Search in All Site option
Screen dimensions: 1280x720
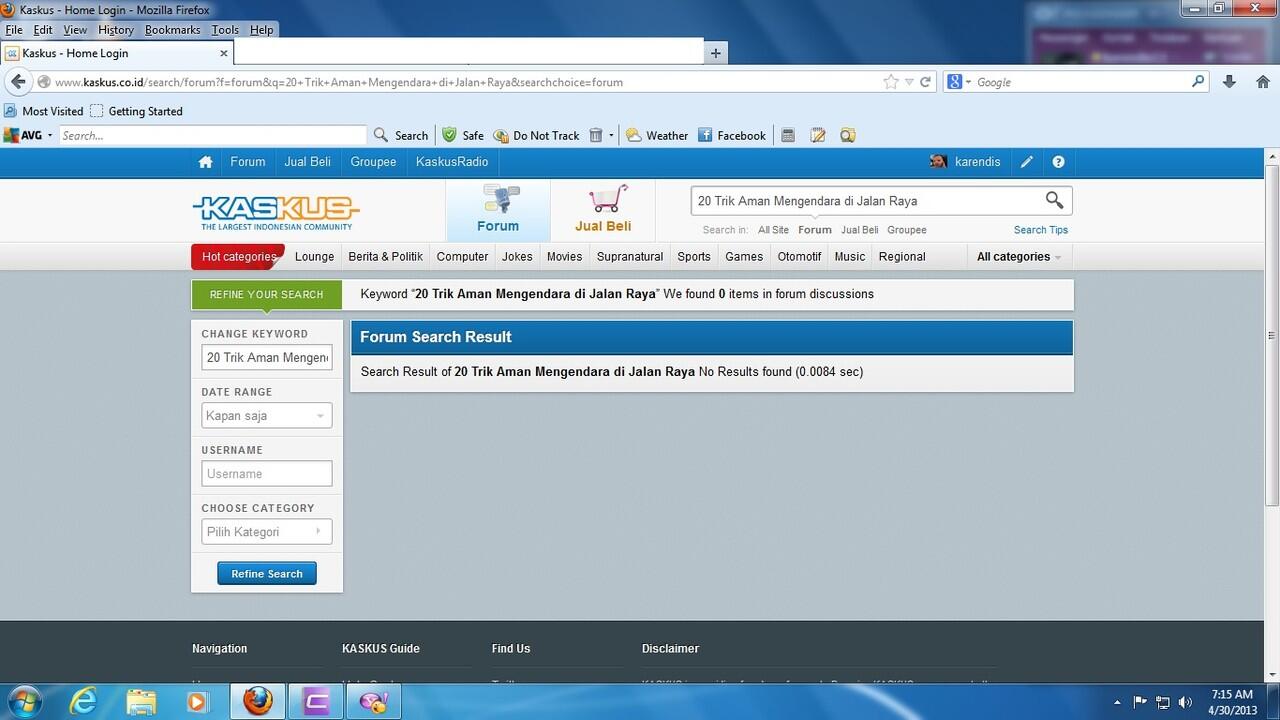(773, 230)
